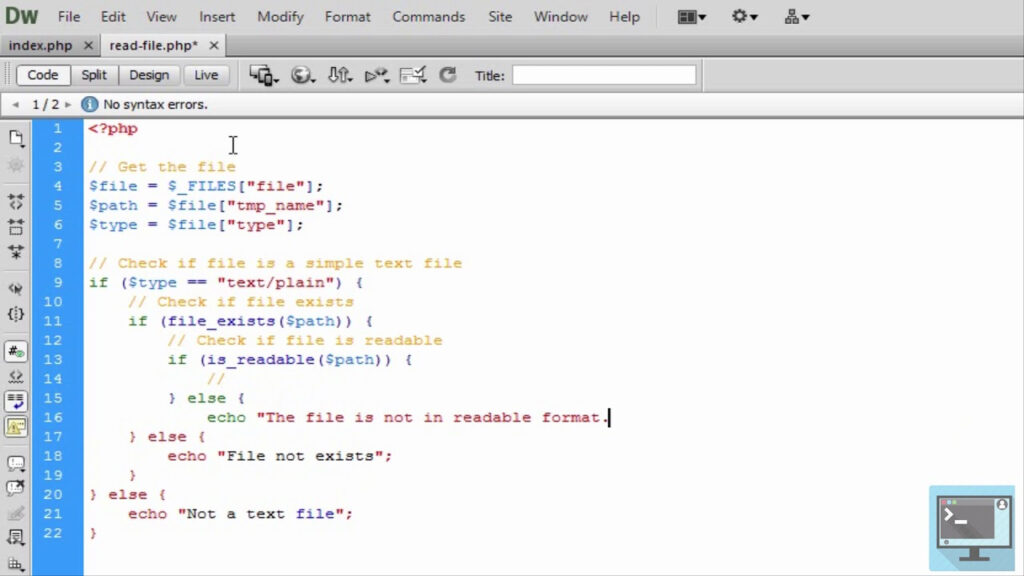
Task: Click "file_exists" function name on line 11
Action: pos(221,321)
